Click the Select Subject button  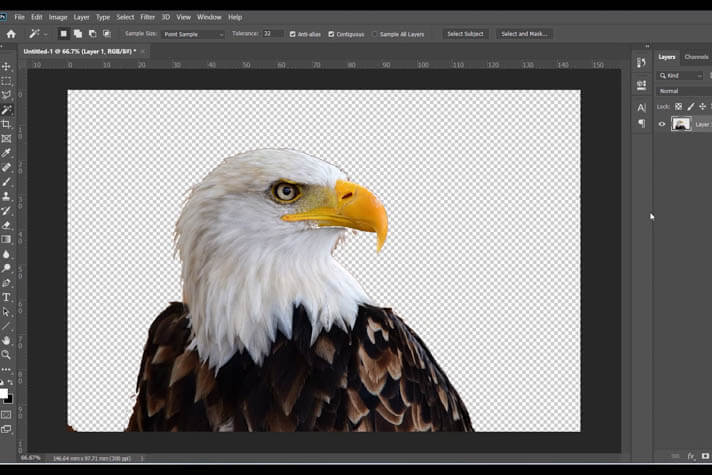click(x=465, y=34)
